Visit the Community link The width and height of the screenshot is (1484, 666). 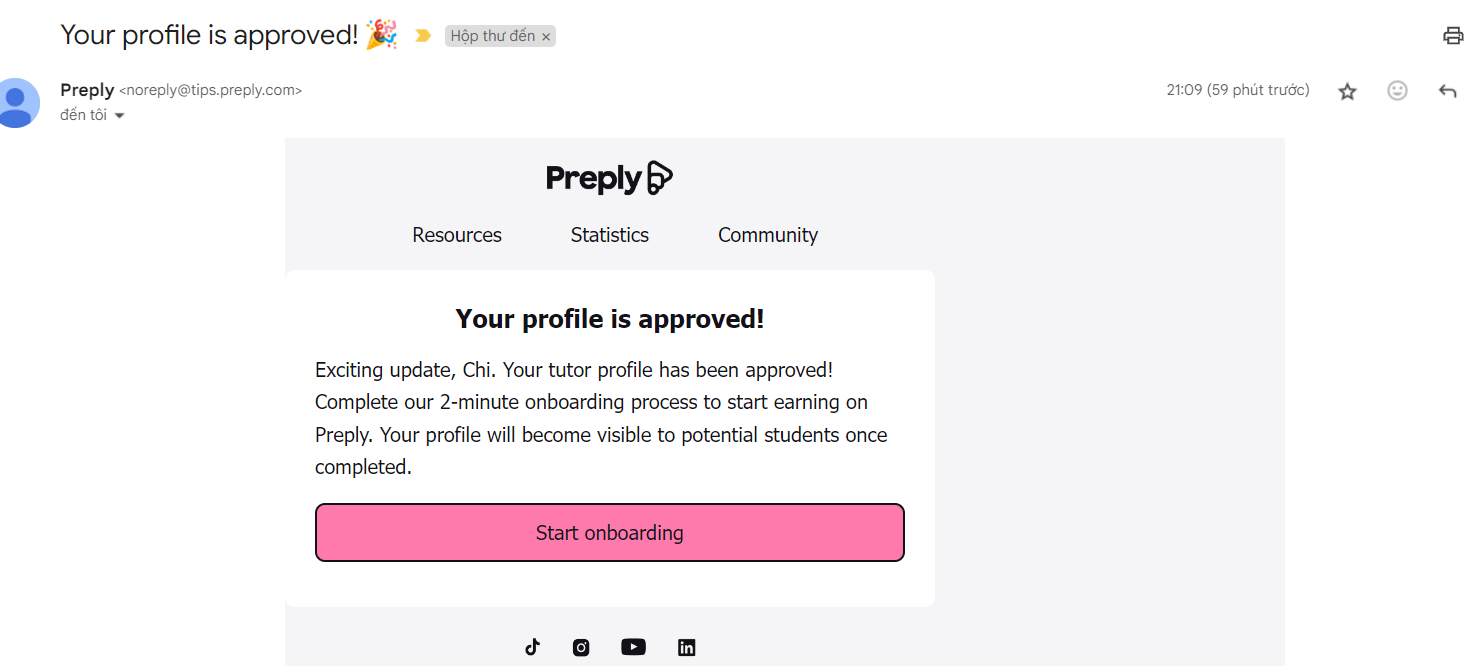(x=768, y=235)
